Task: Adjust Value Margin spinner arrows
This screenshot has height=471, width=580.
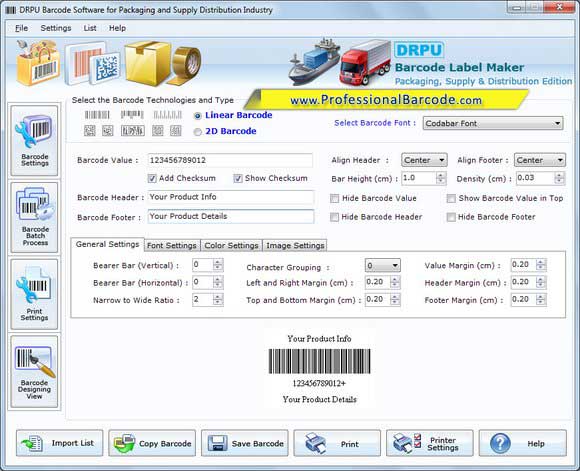Action: click(541, 265)
